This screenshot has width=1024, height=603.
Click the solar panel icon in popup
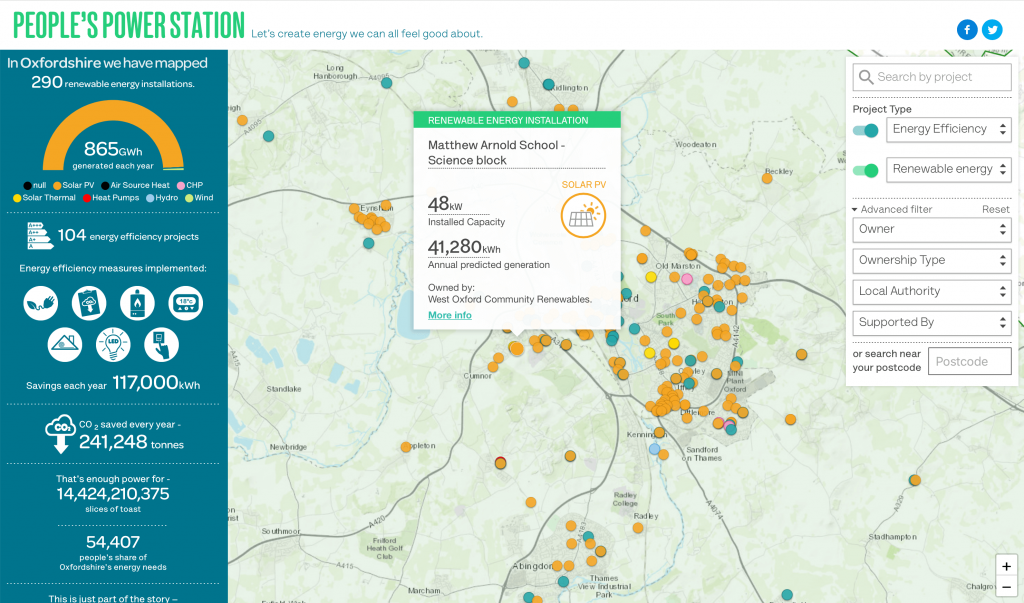[x=582, y=215]
